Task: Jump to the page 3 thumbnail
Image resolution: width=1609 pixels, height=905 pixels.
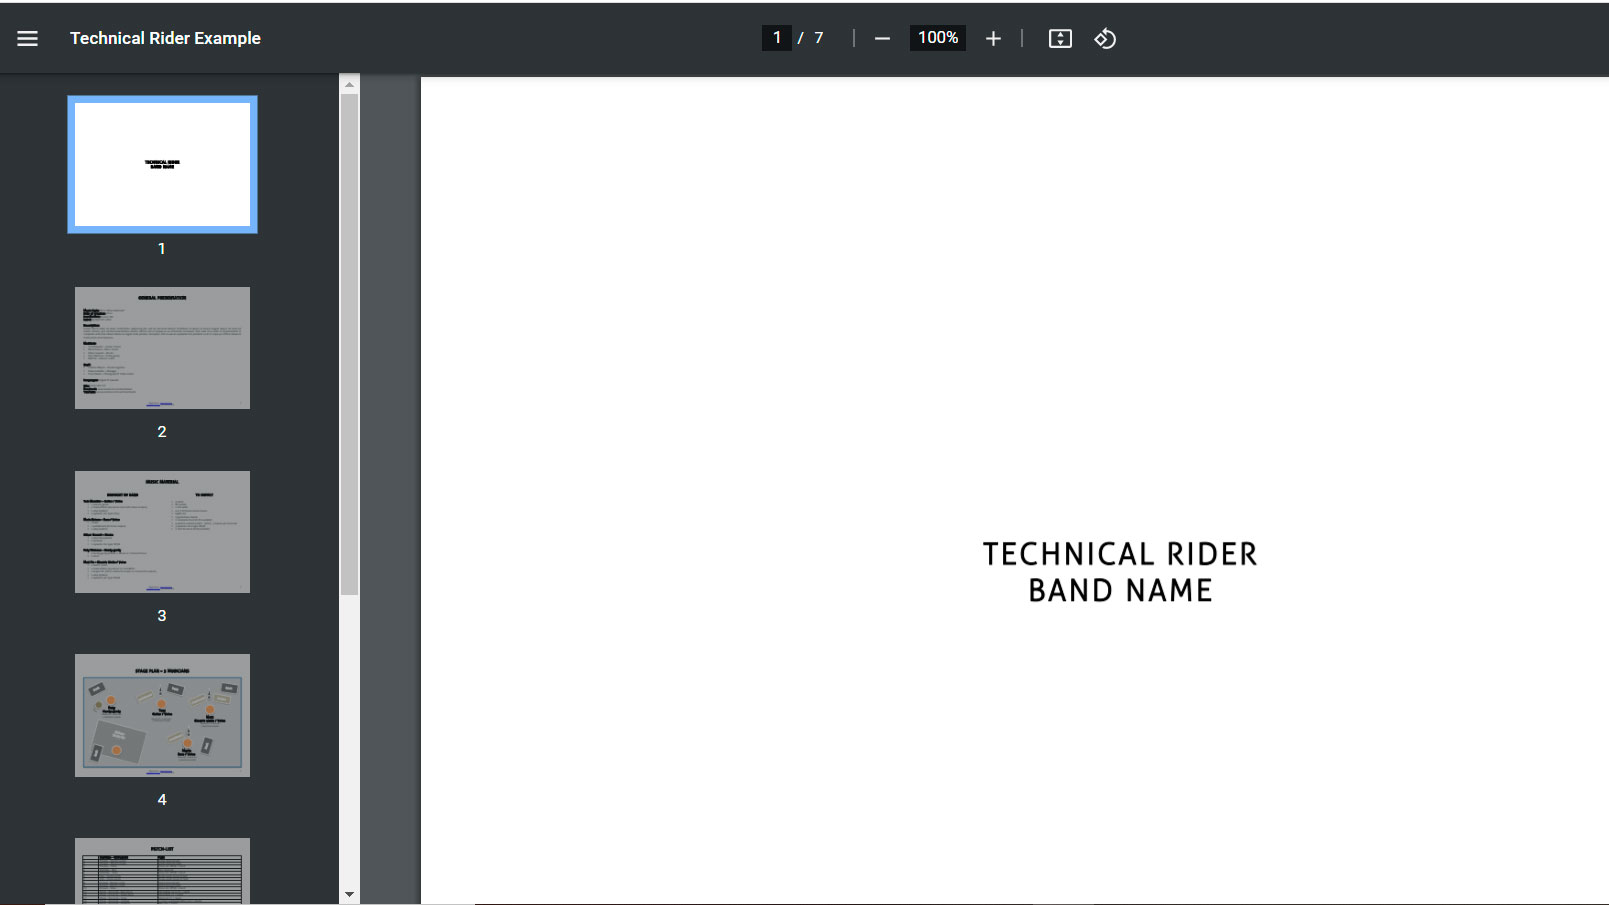Action: pyautogui.click(x=162, y=532)
